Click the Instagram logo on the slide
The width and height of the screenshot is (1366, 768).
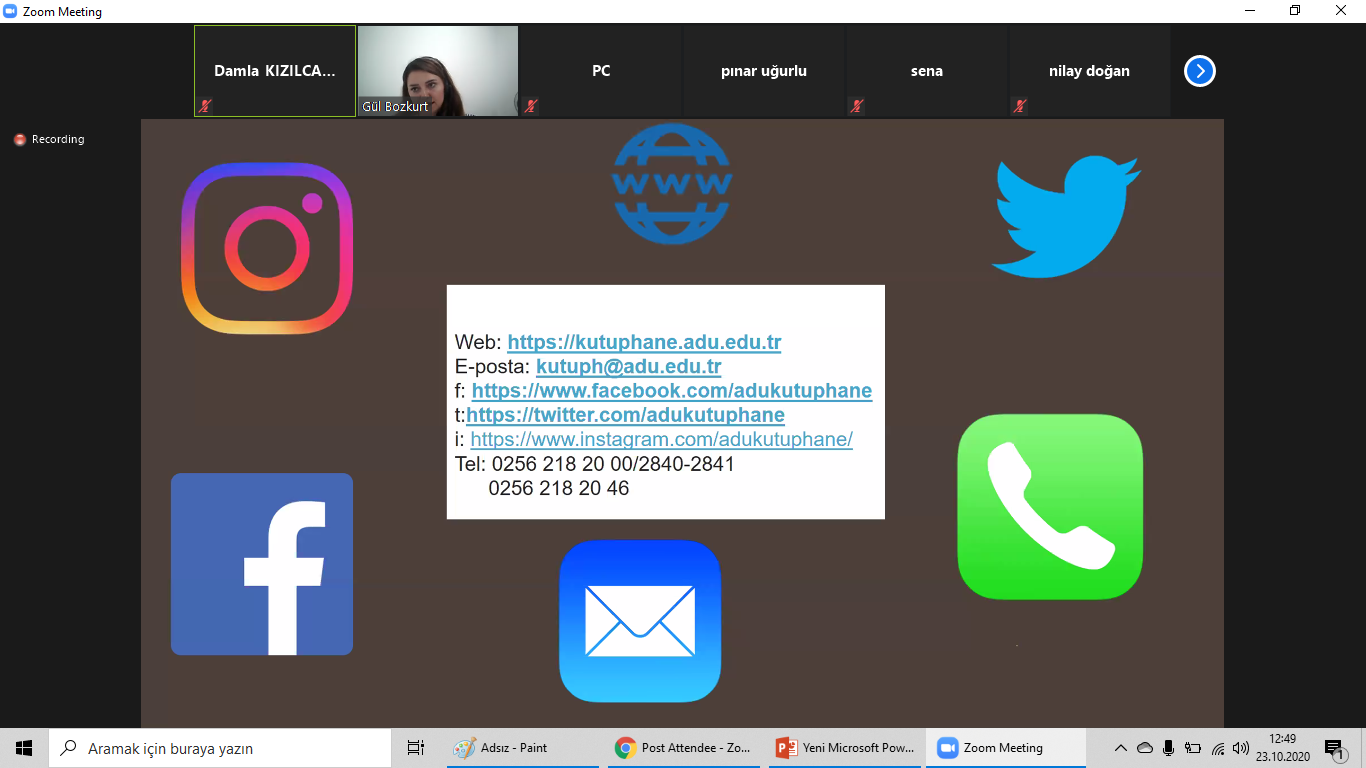click(x=267, y=248)
